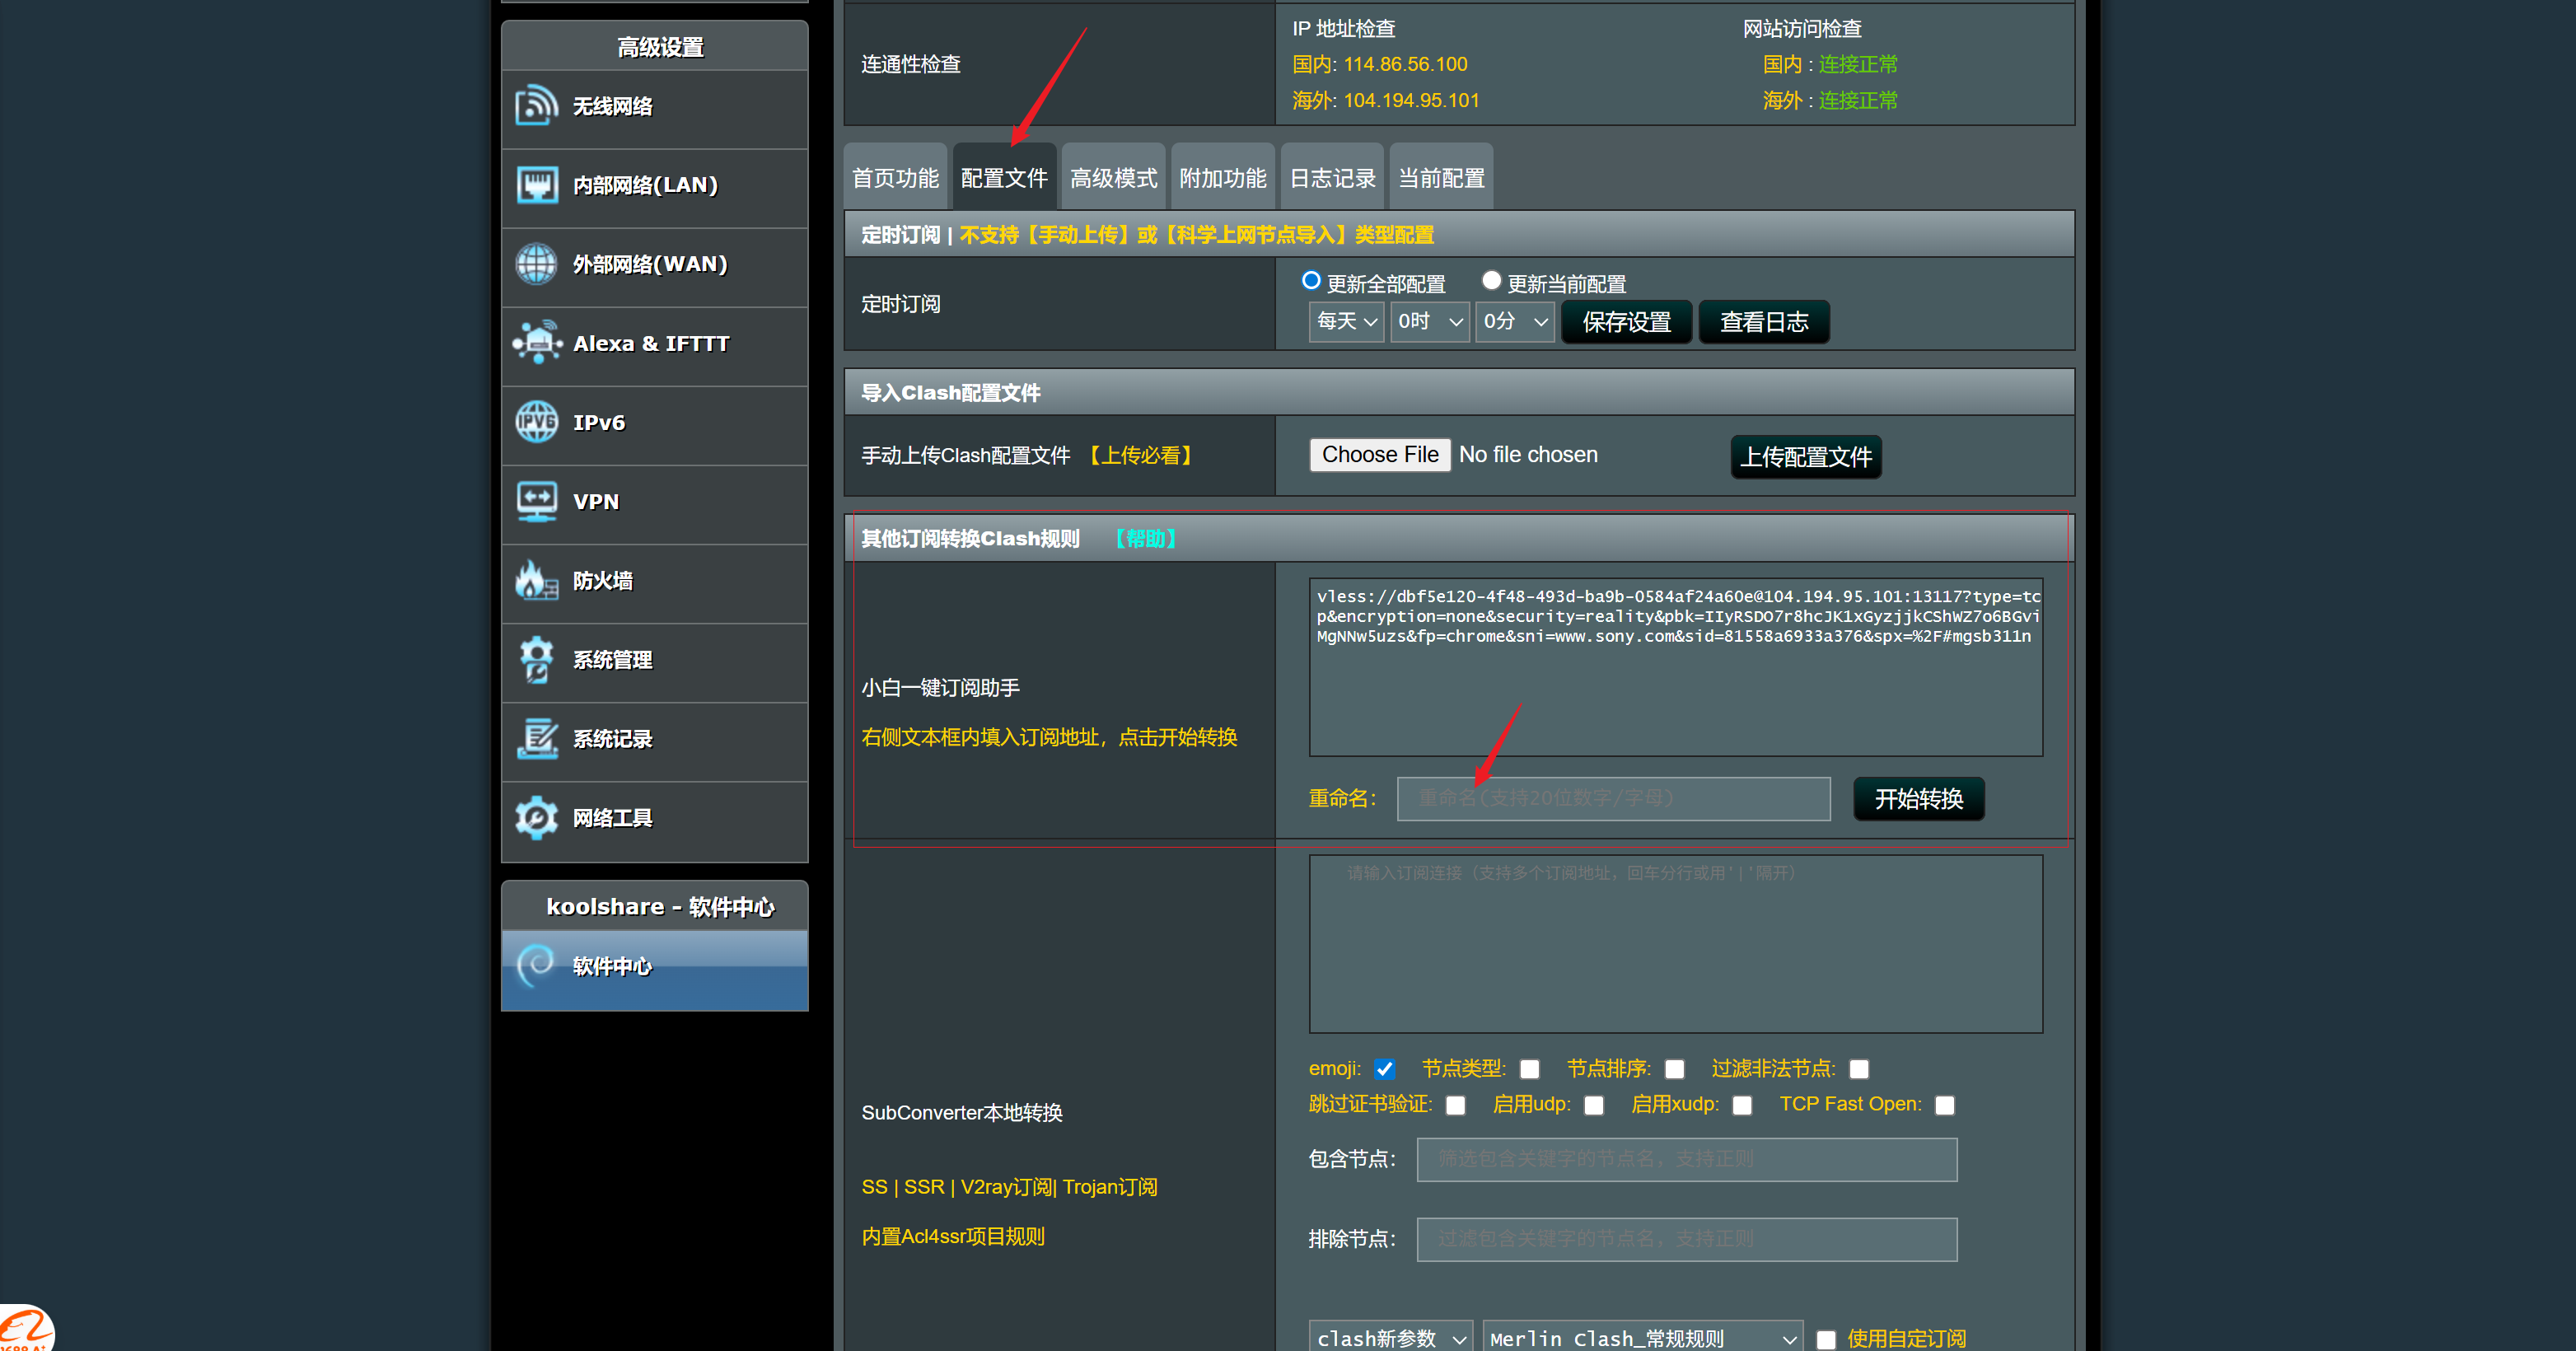The width and height of the screenshot is (2576, 1351).
Task: Click the 重命名 text input field
Action: (1613, 799)
